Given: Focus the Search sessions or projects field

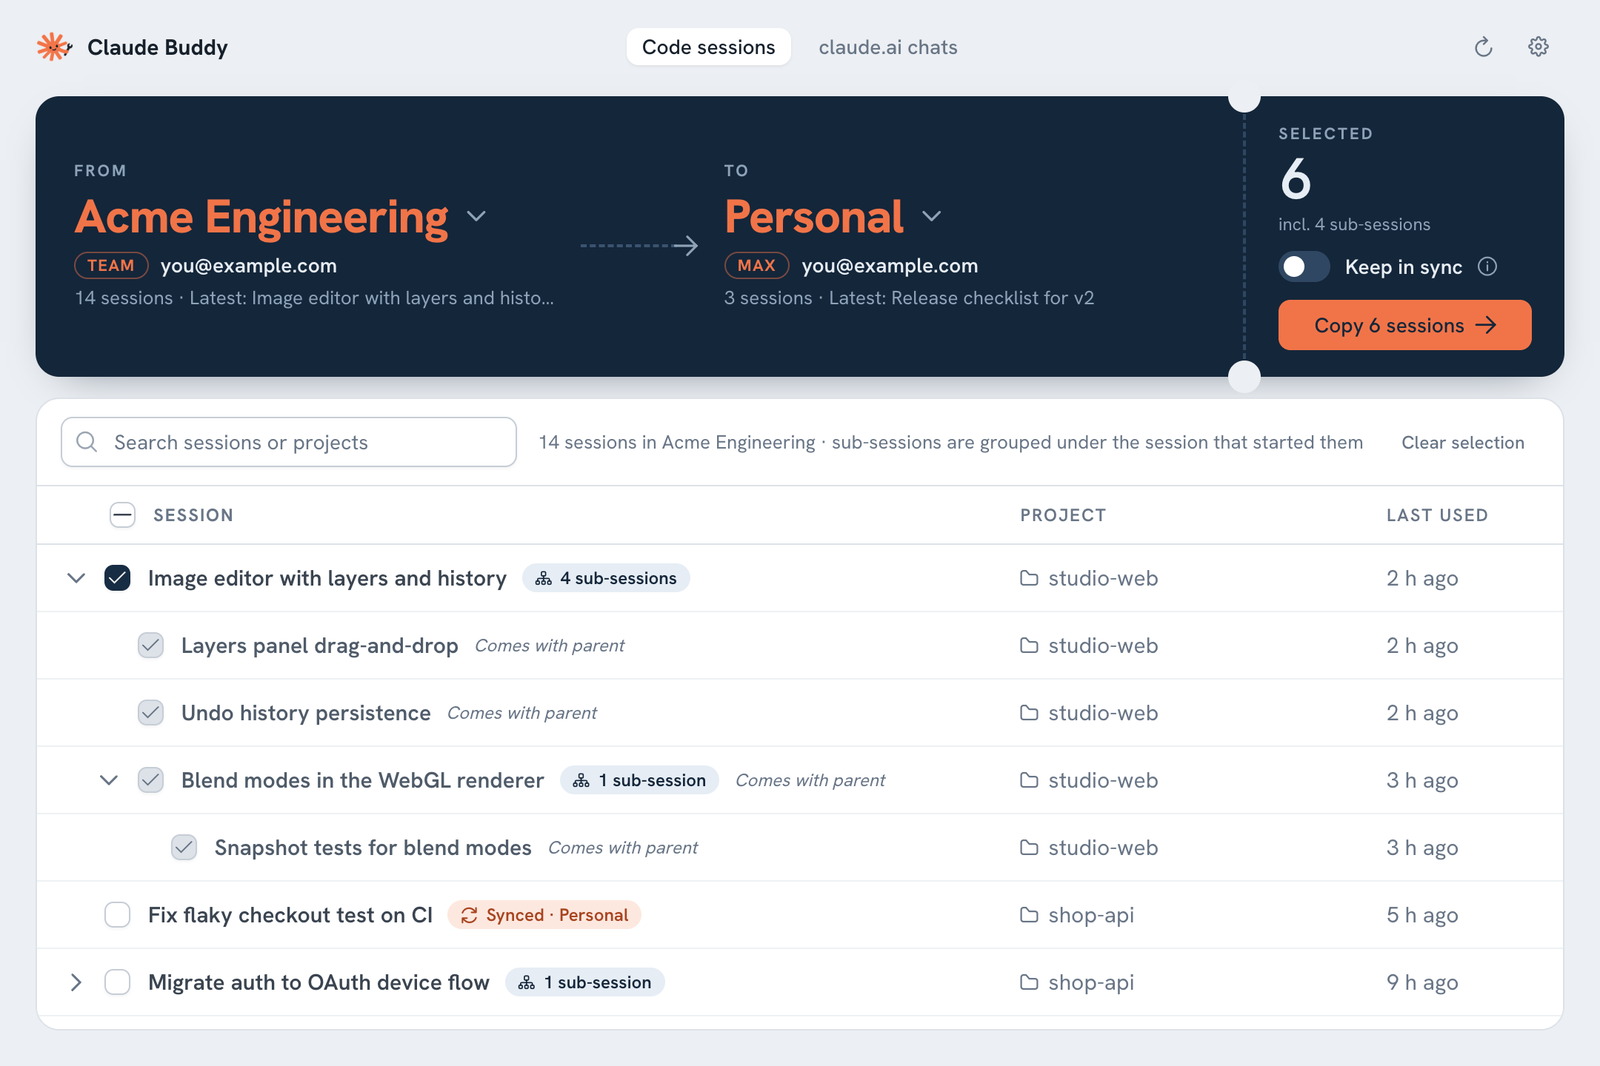Looking at the screenshot, I should 289,442.
